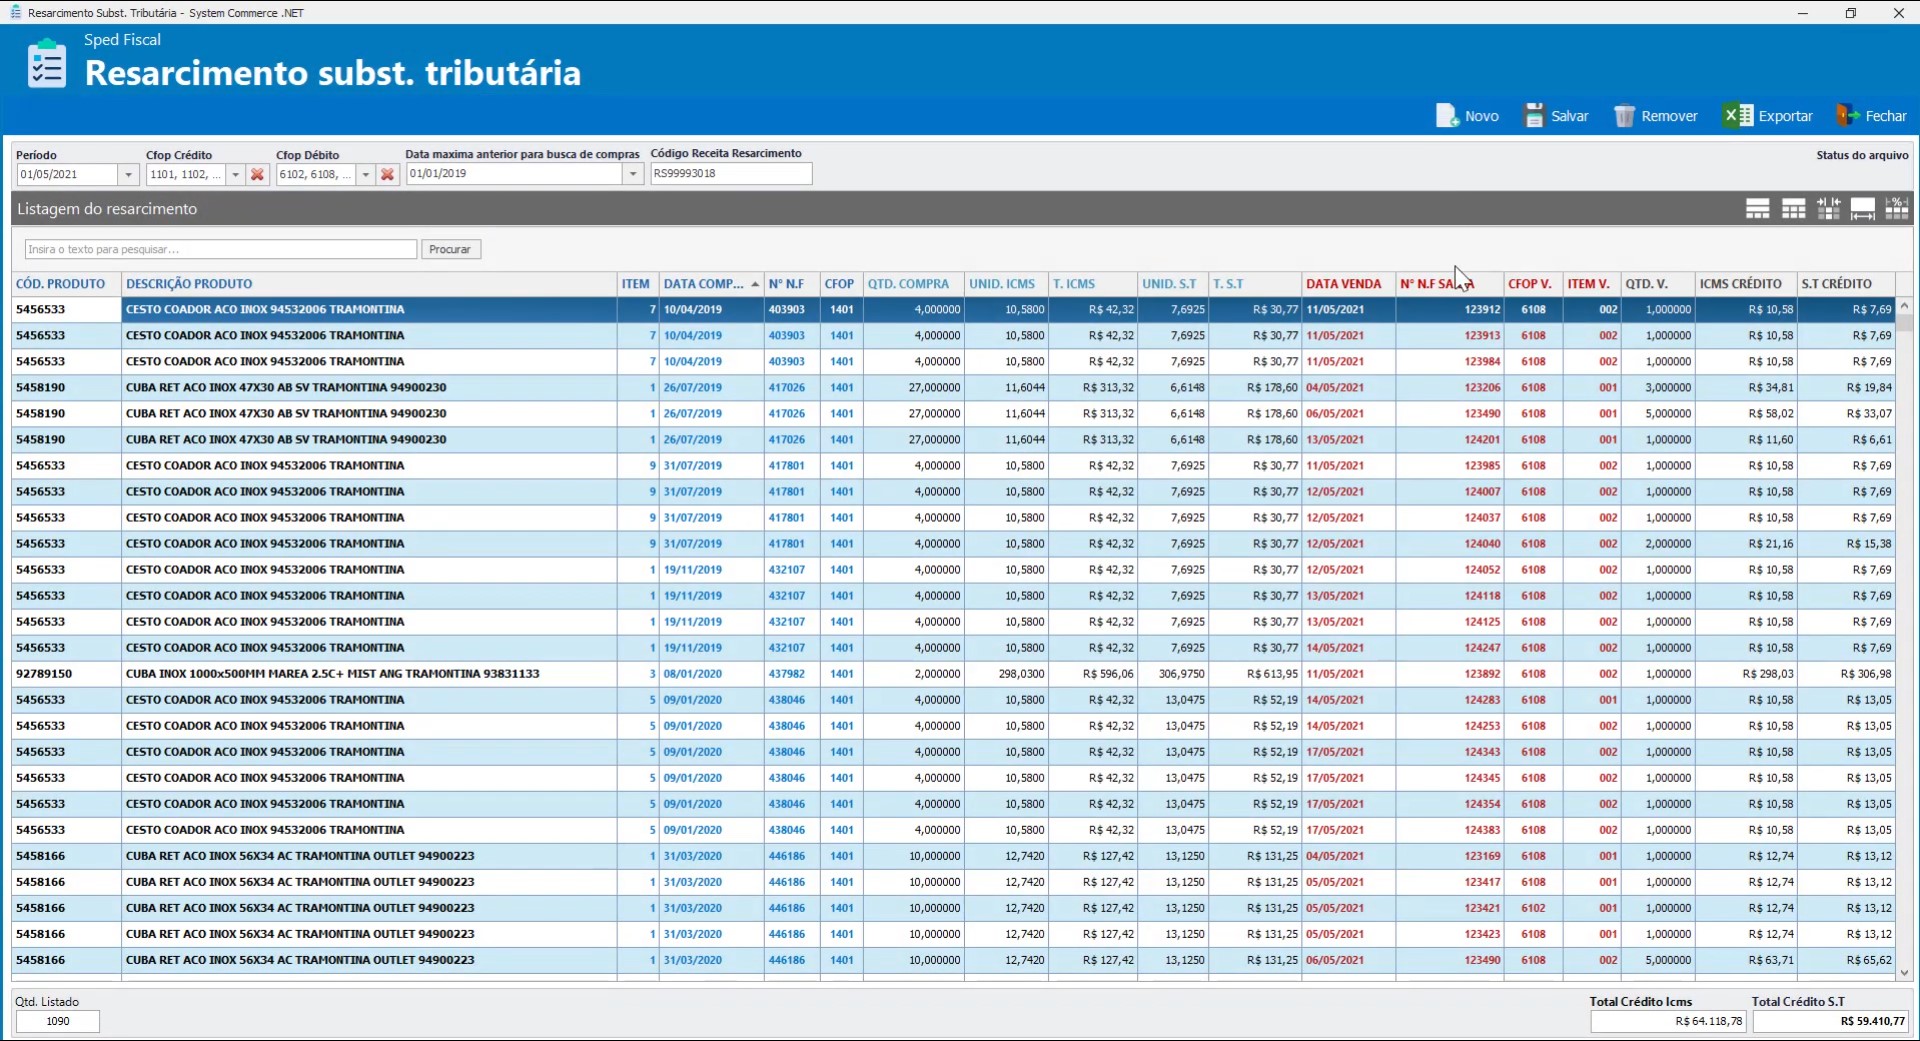
Task: Click the Novo document icon
Action: (1447, 116)
